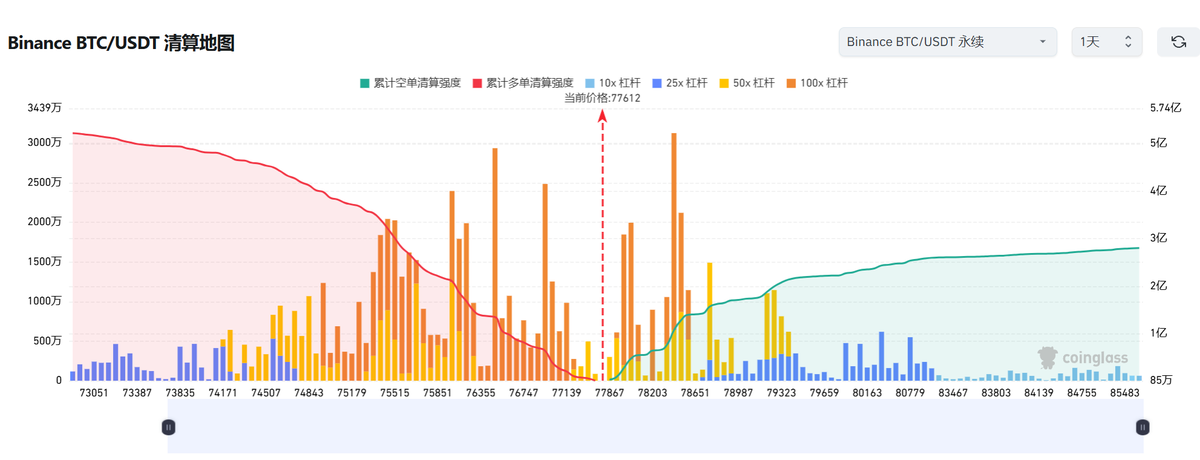Click the right handle of the zoom slider
Screen dimensions: 1200x460
coord(1142,427)
